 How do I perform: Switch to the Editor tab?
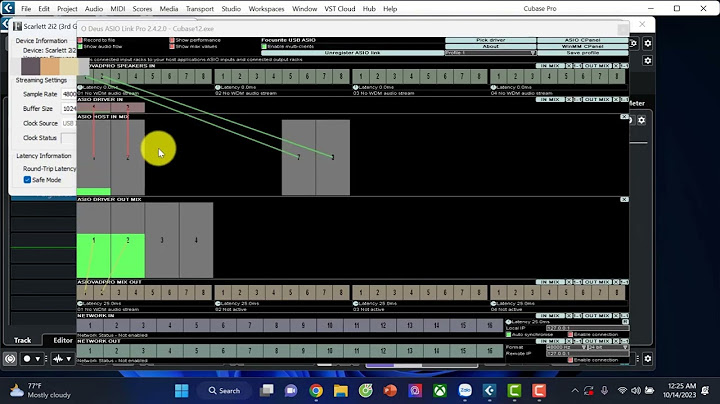63,340
